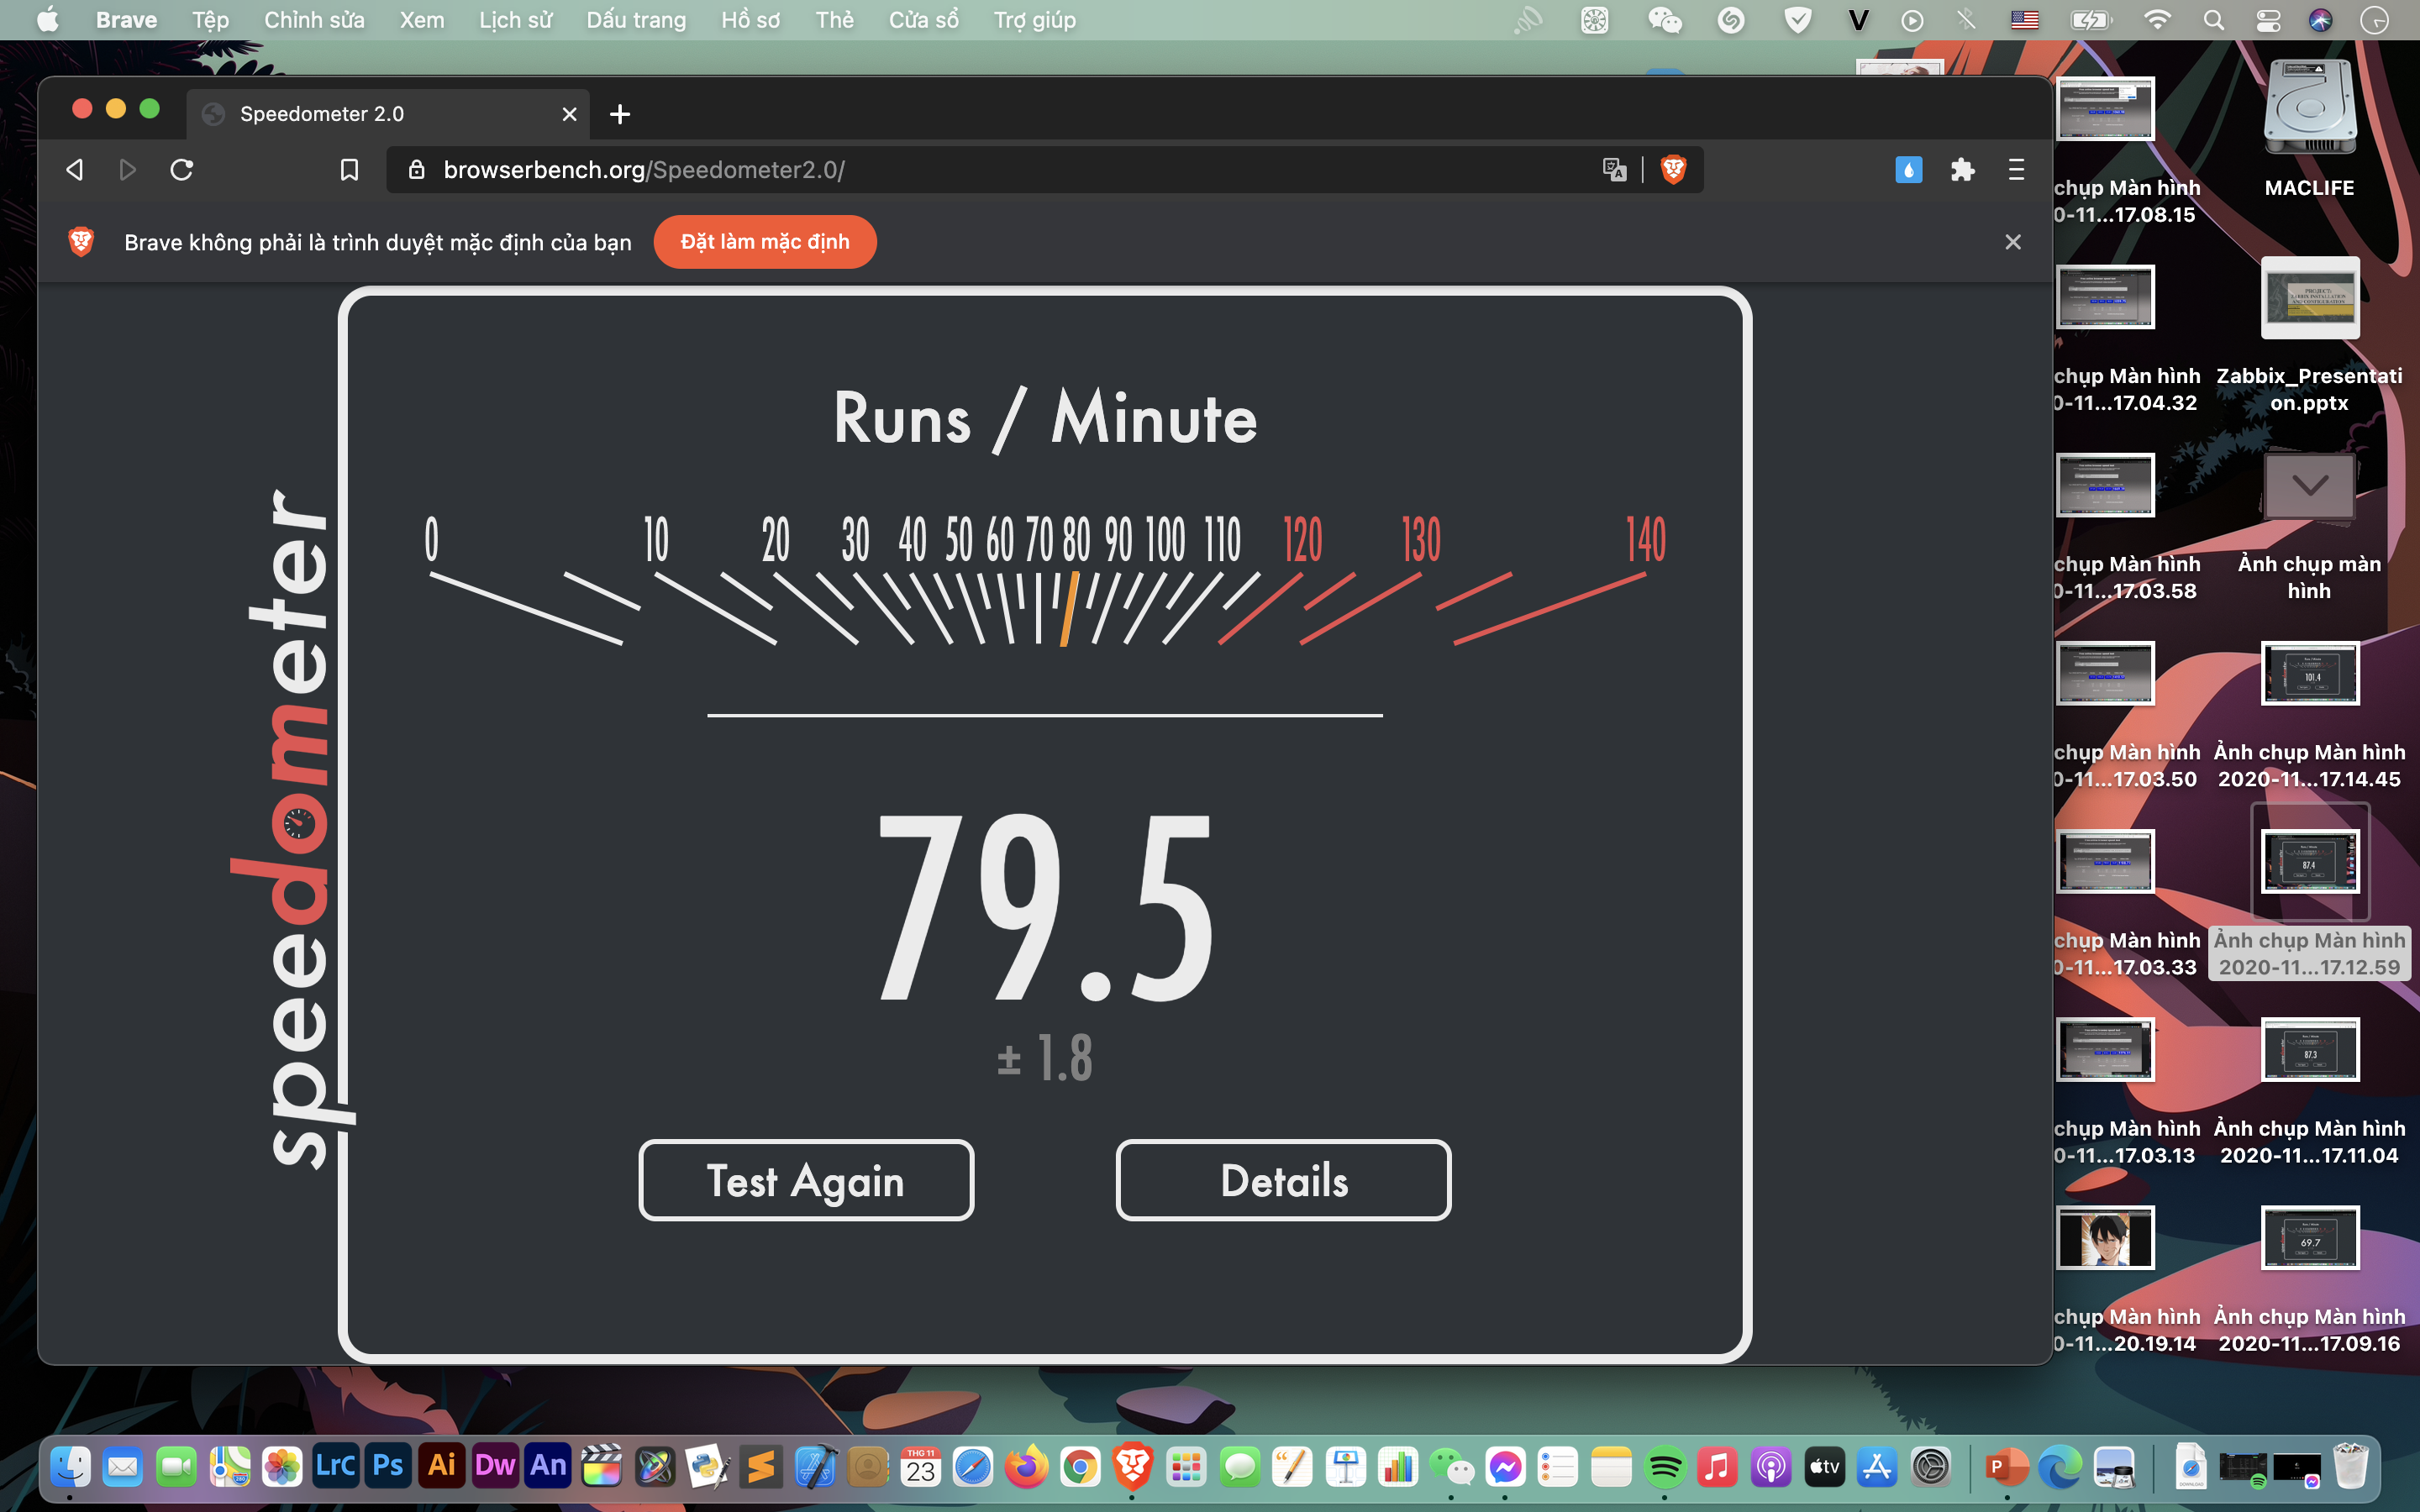The width and height of the screenshot is (2420, 1512).
Task: Open macOS Control Center toggles in menu bar
Action: pyautogui.click(x=2267, y=20)
